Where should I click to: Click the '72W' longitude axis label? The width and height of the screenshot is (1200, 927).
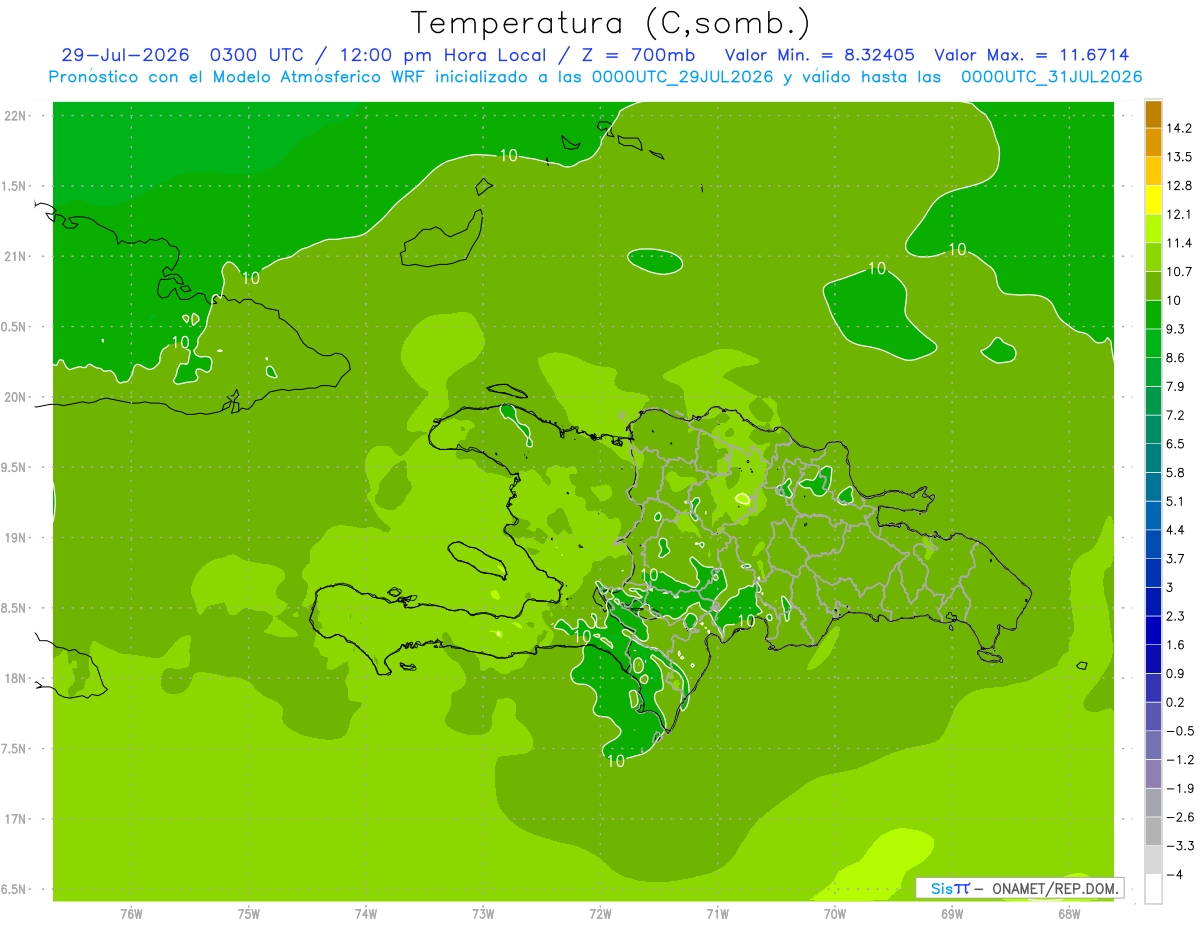coord(600,913)
